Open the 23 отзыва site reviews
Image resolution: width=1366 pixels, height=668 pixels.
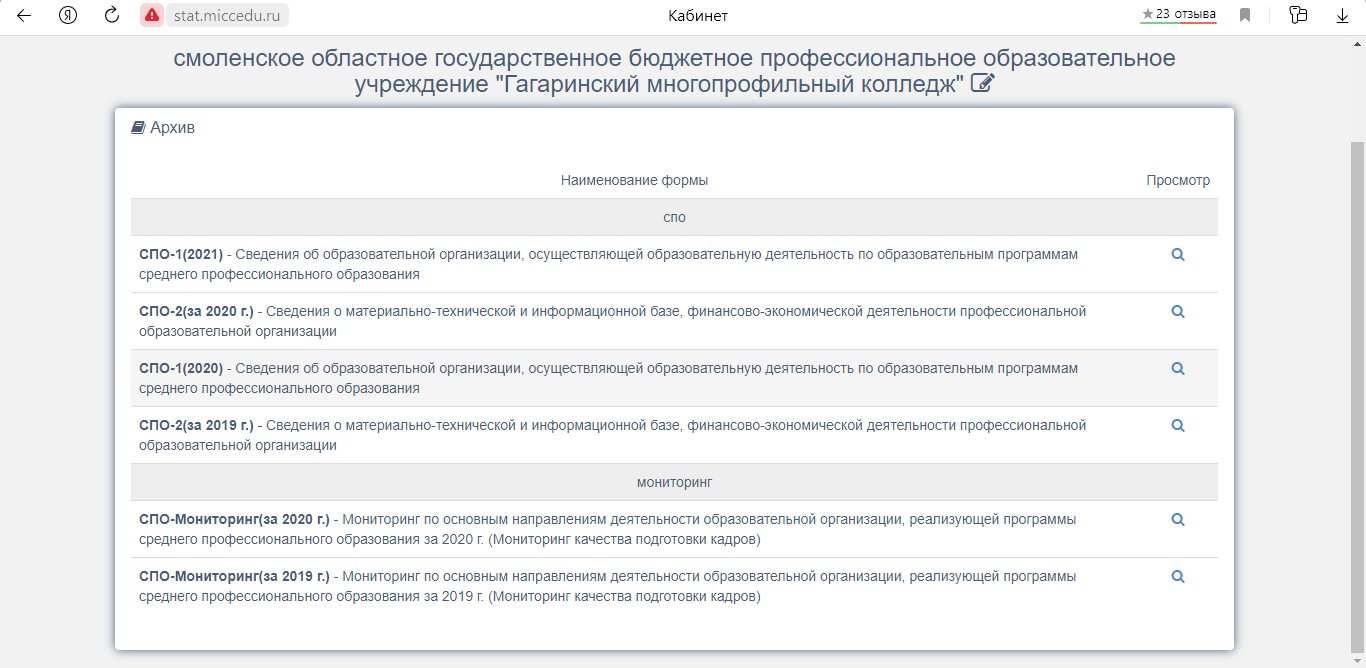point(1179,15)
